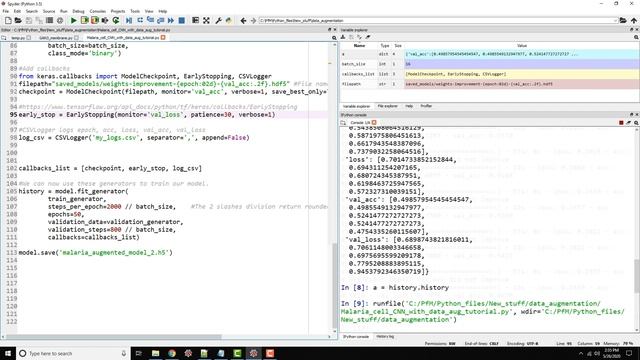Viewport: 640px width, 360px height.
Task: Switch to the File explorer tab
Action: pos(387,106)
